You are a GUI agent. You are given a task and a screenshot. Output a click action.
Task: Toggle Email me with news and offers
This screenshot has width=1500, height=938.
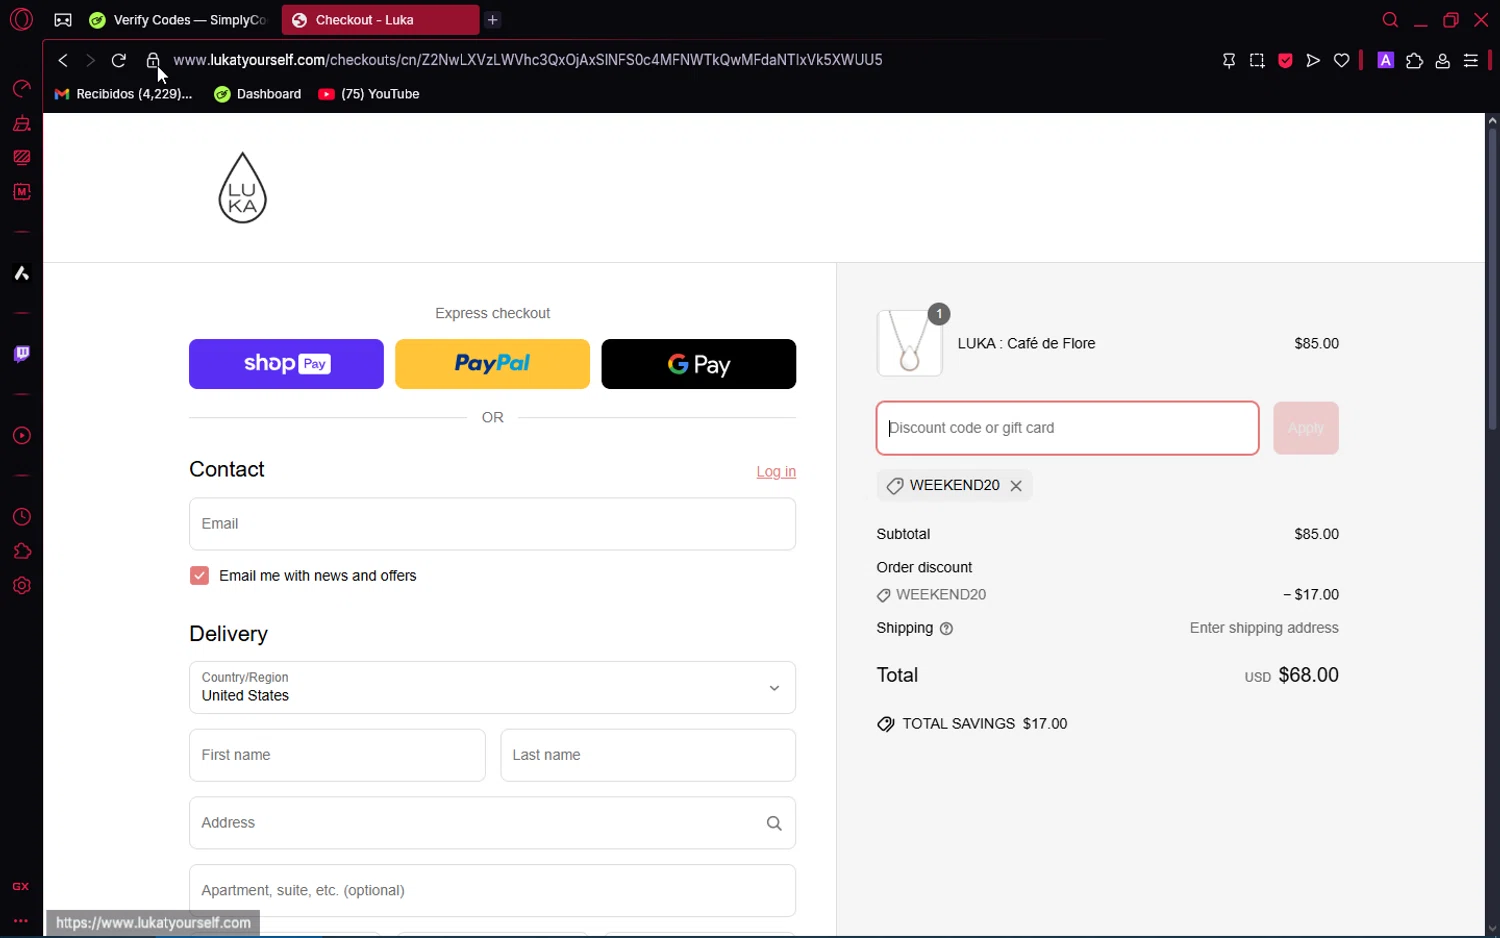tap(199, 576)
